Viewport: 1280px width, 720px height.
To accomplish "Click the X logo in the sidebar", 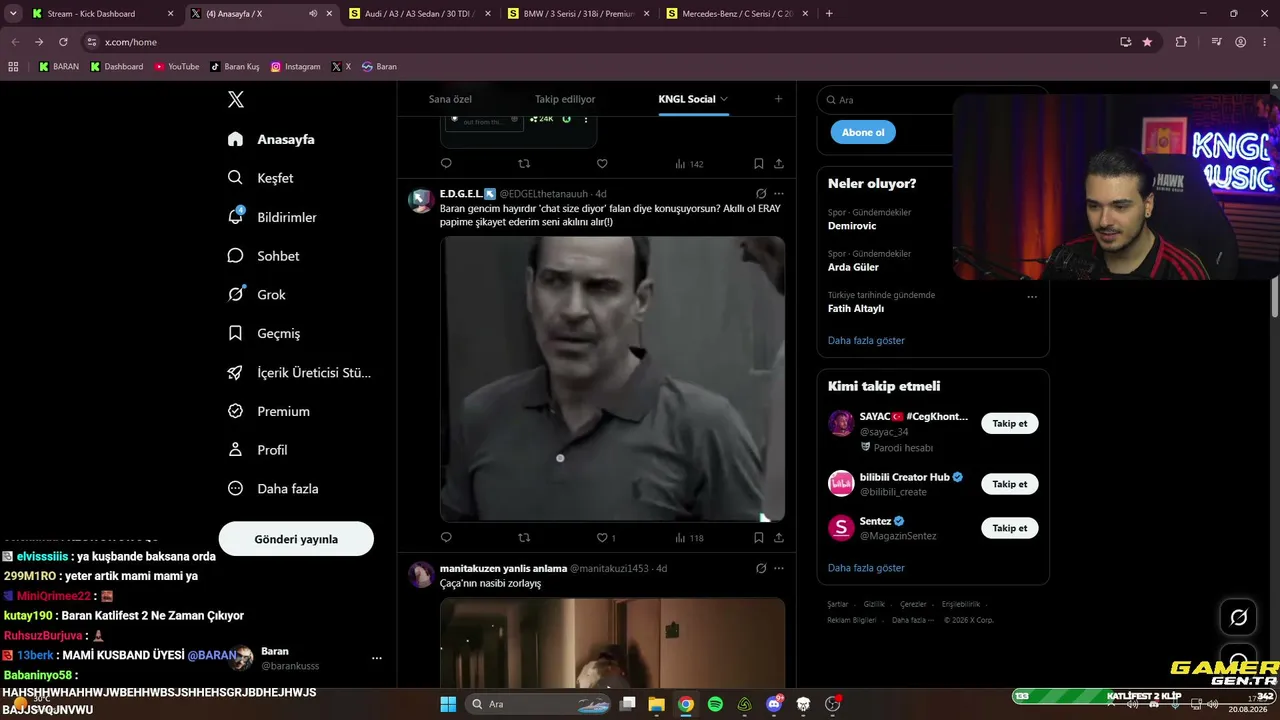I will coord(236,99).
